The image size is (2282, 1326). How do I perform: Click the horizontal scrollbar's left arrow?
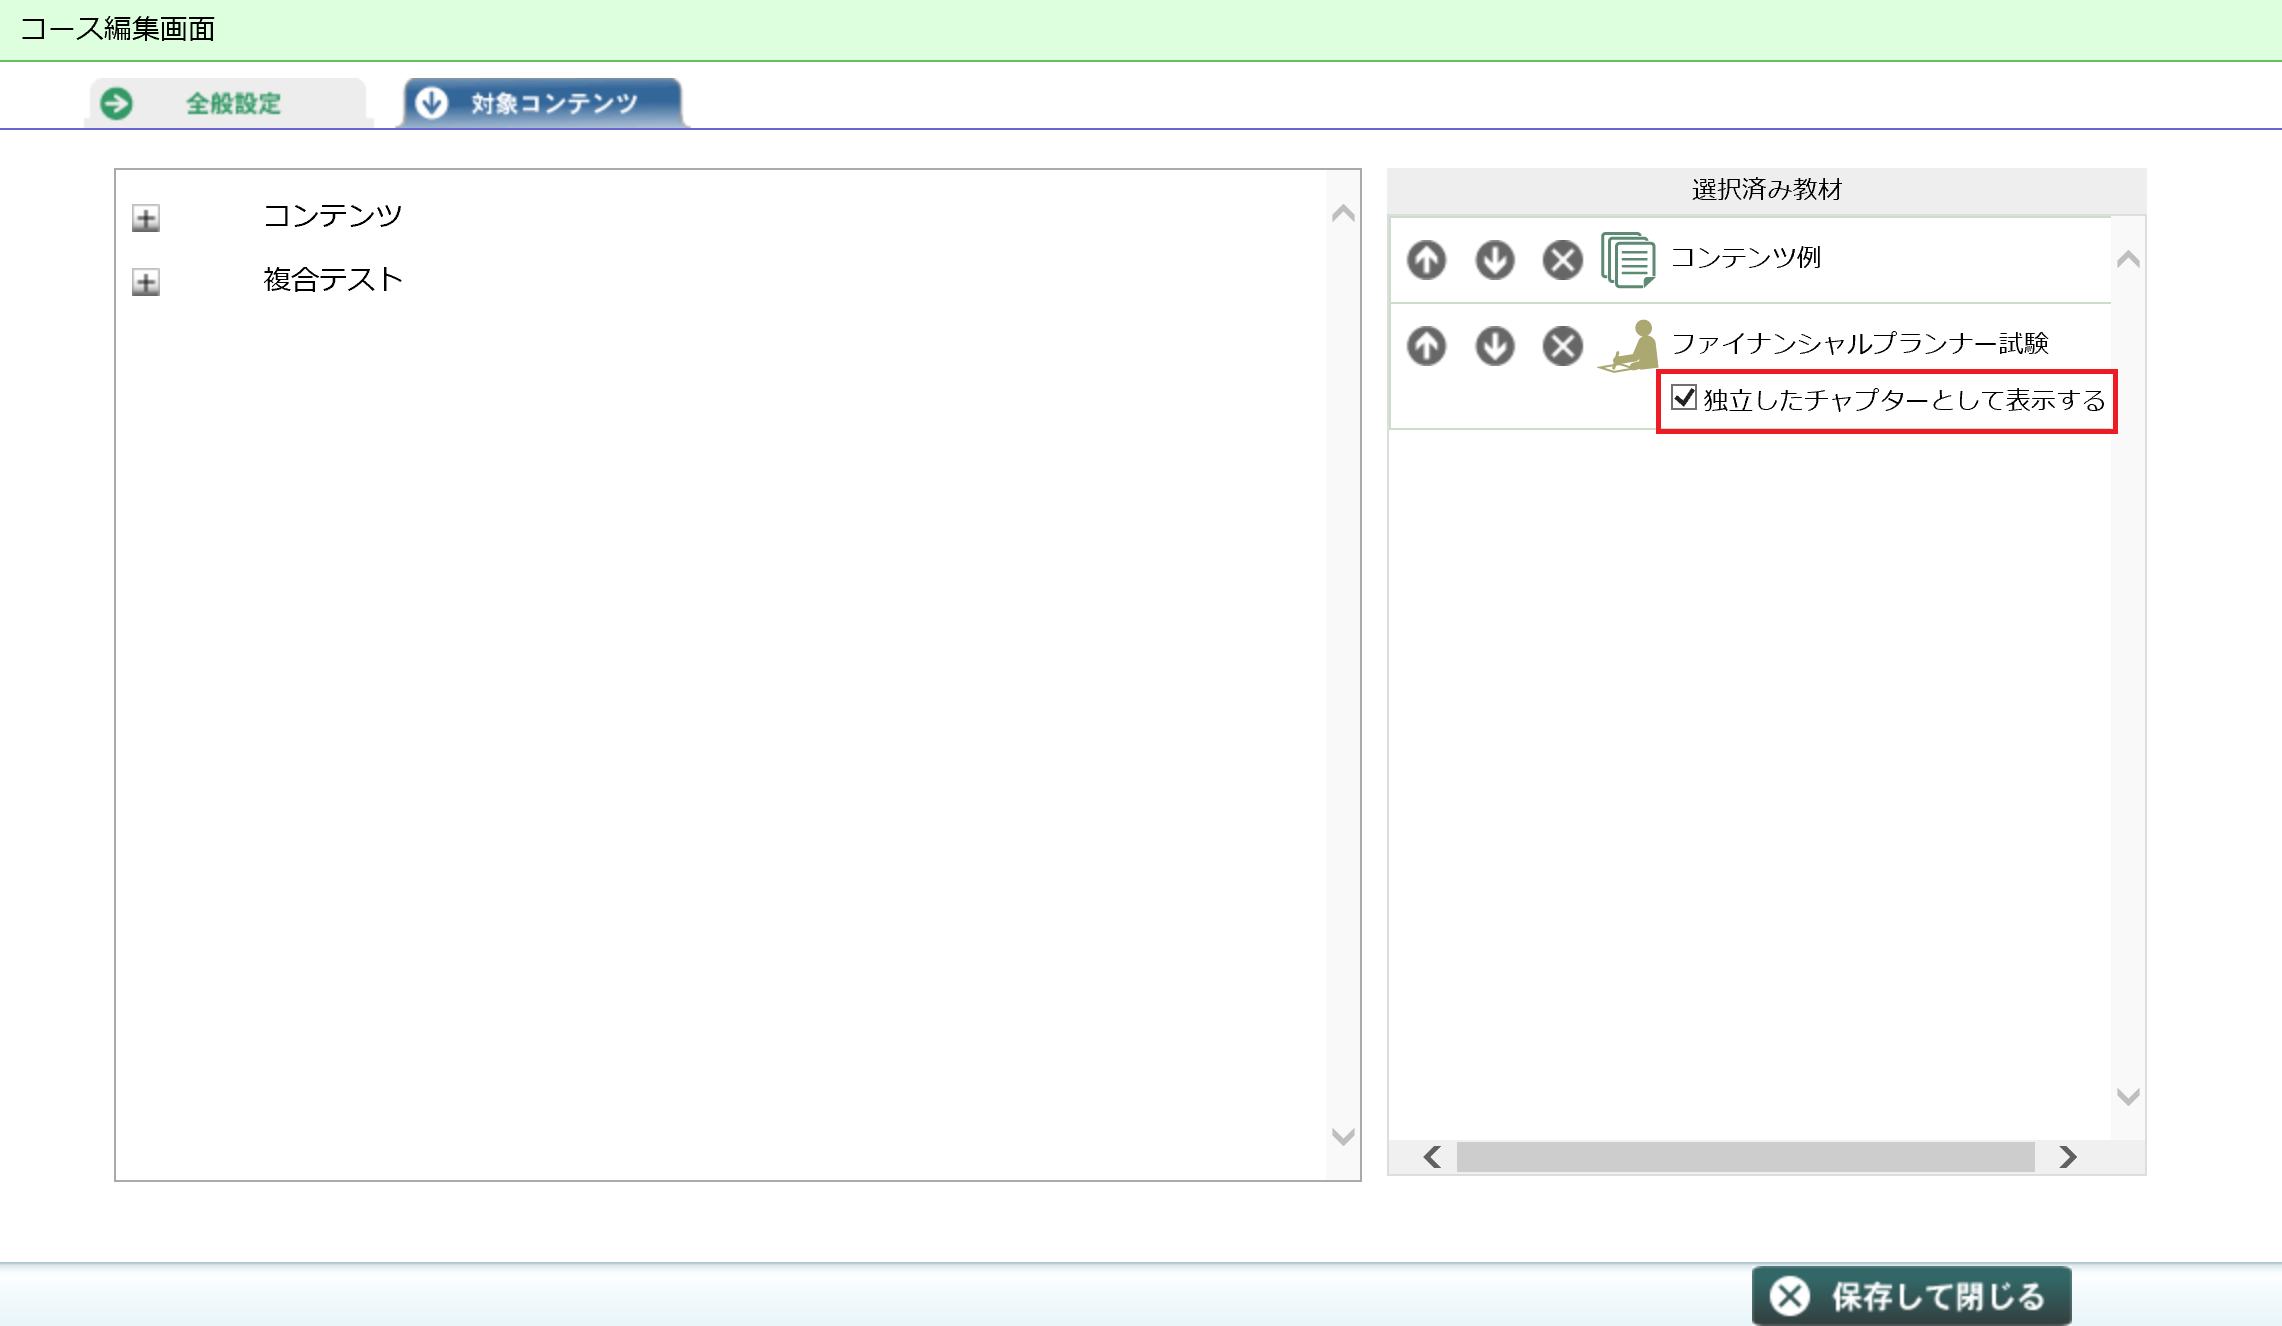click(x=1432, y=1157)
